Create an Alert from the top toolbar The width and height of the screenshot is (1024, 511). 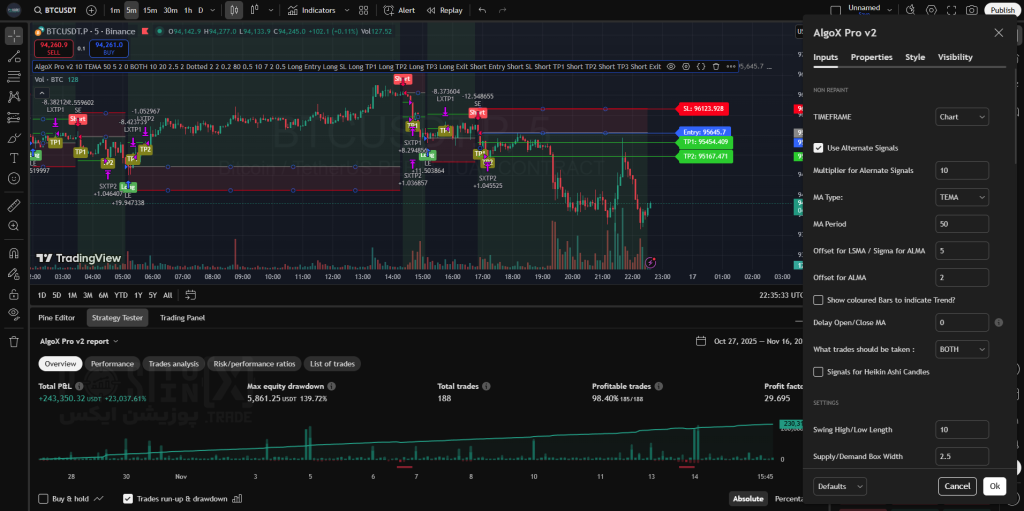pos(399,10)
